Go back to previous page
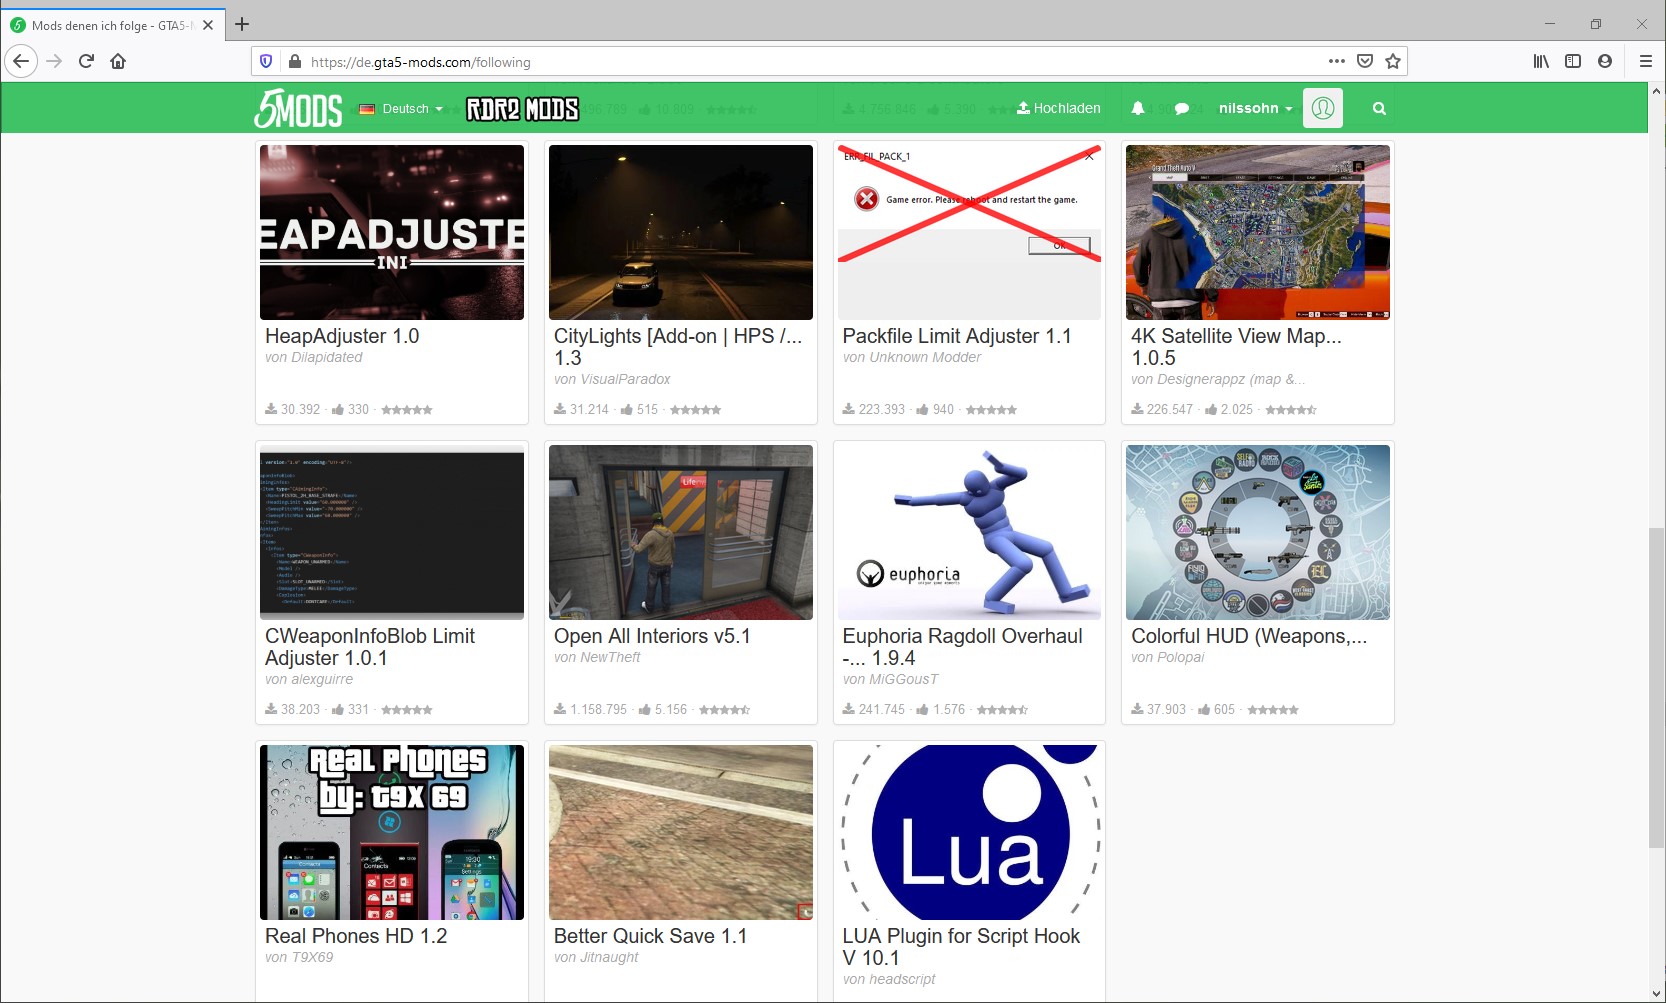 pyautogui.click(x=22, y=61)
